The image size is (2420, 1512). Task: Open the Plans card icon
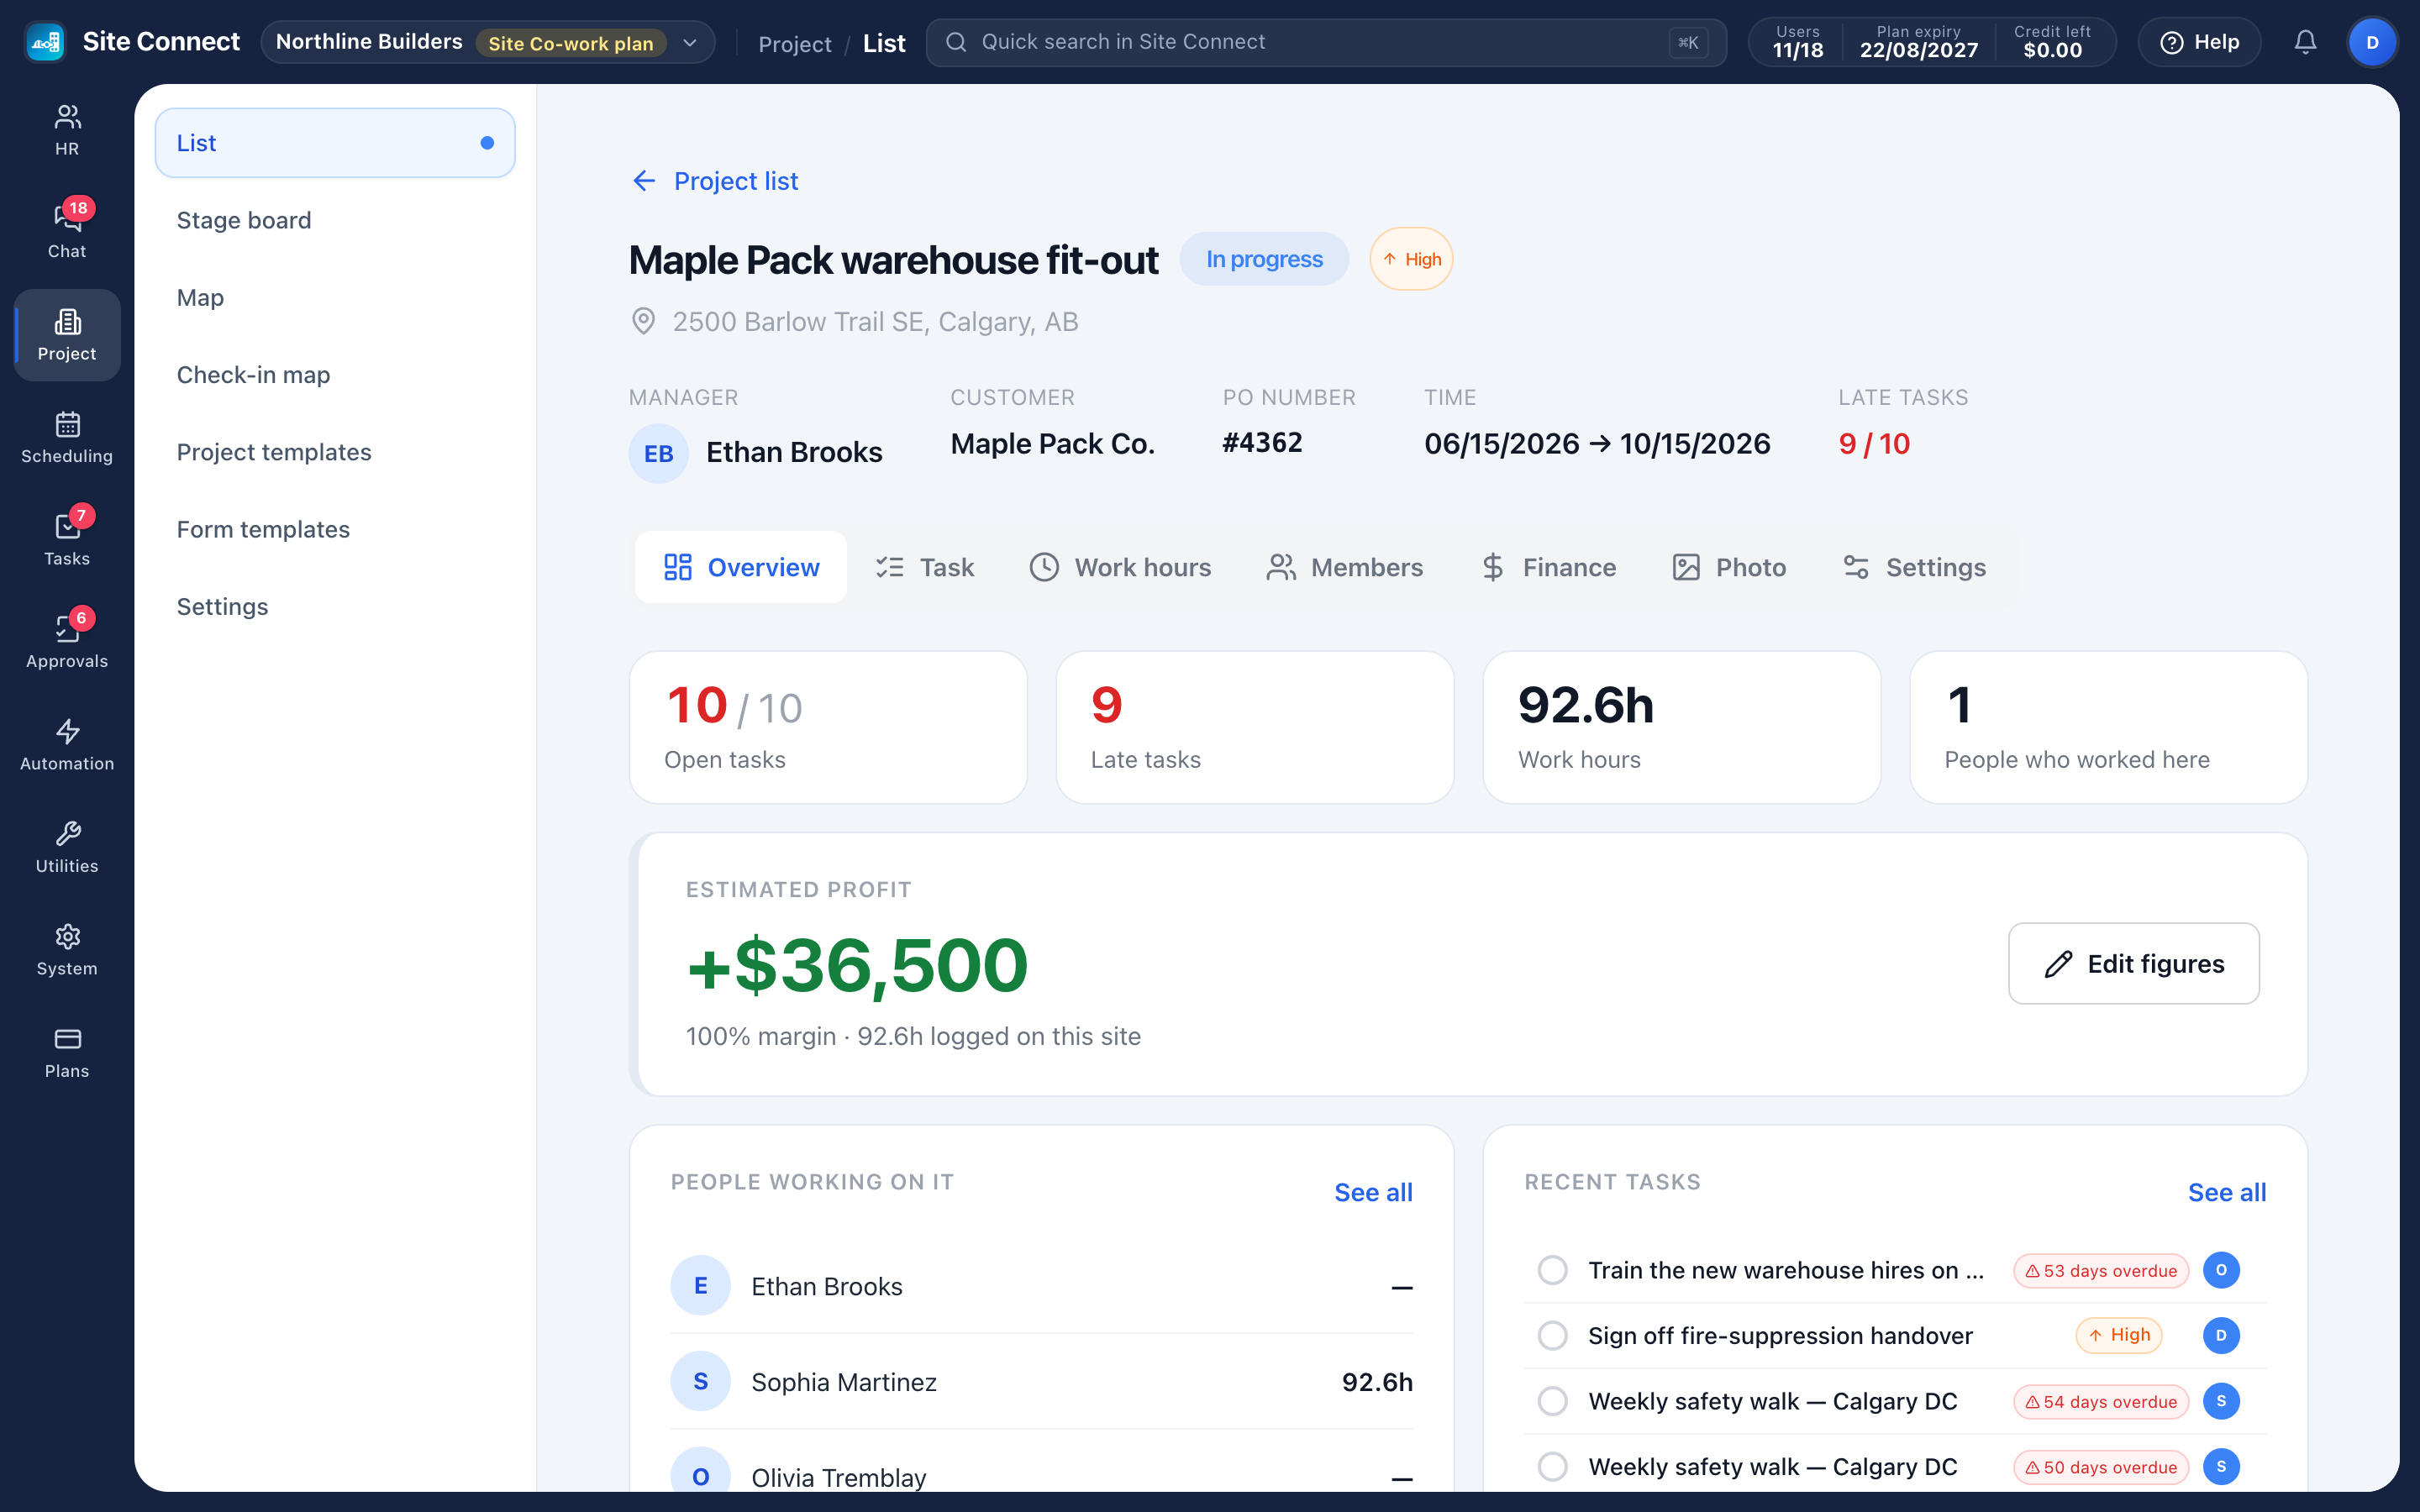(67, 1052)
